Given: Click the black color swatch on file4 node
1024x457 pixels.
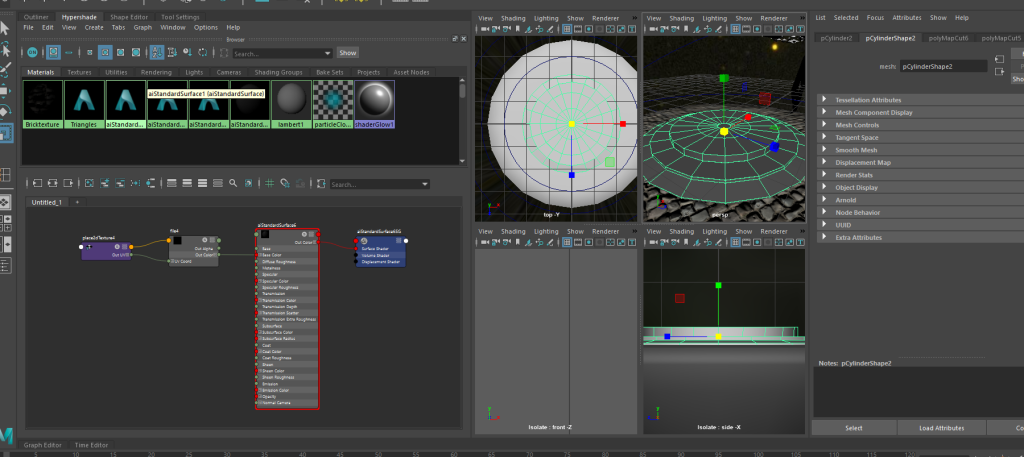Looking at the screenshot, I should [177, 240].
